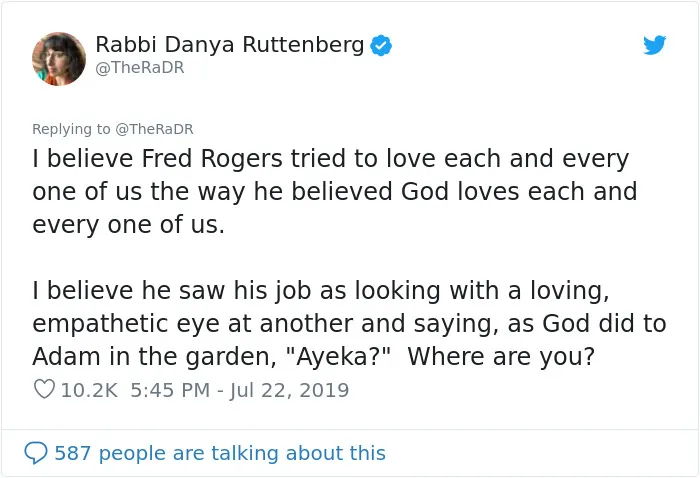Image resolution: width=700 pixels, height=478 pixels.
Task: Click the speech bubble reply icon
Action: [36, 453]
